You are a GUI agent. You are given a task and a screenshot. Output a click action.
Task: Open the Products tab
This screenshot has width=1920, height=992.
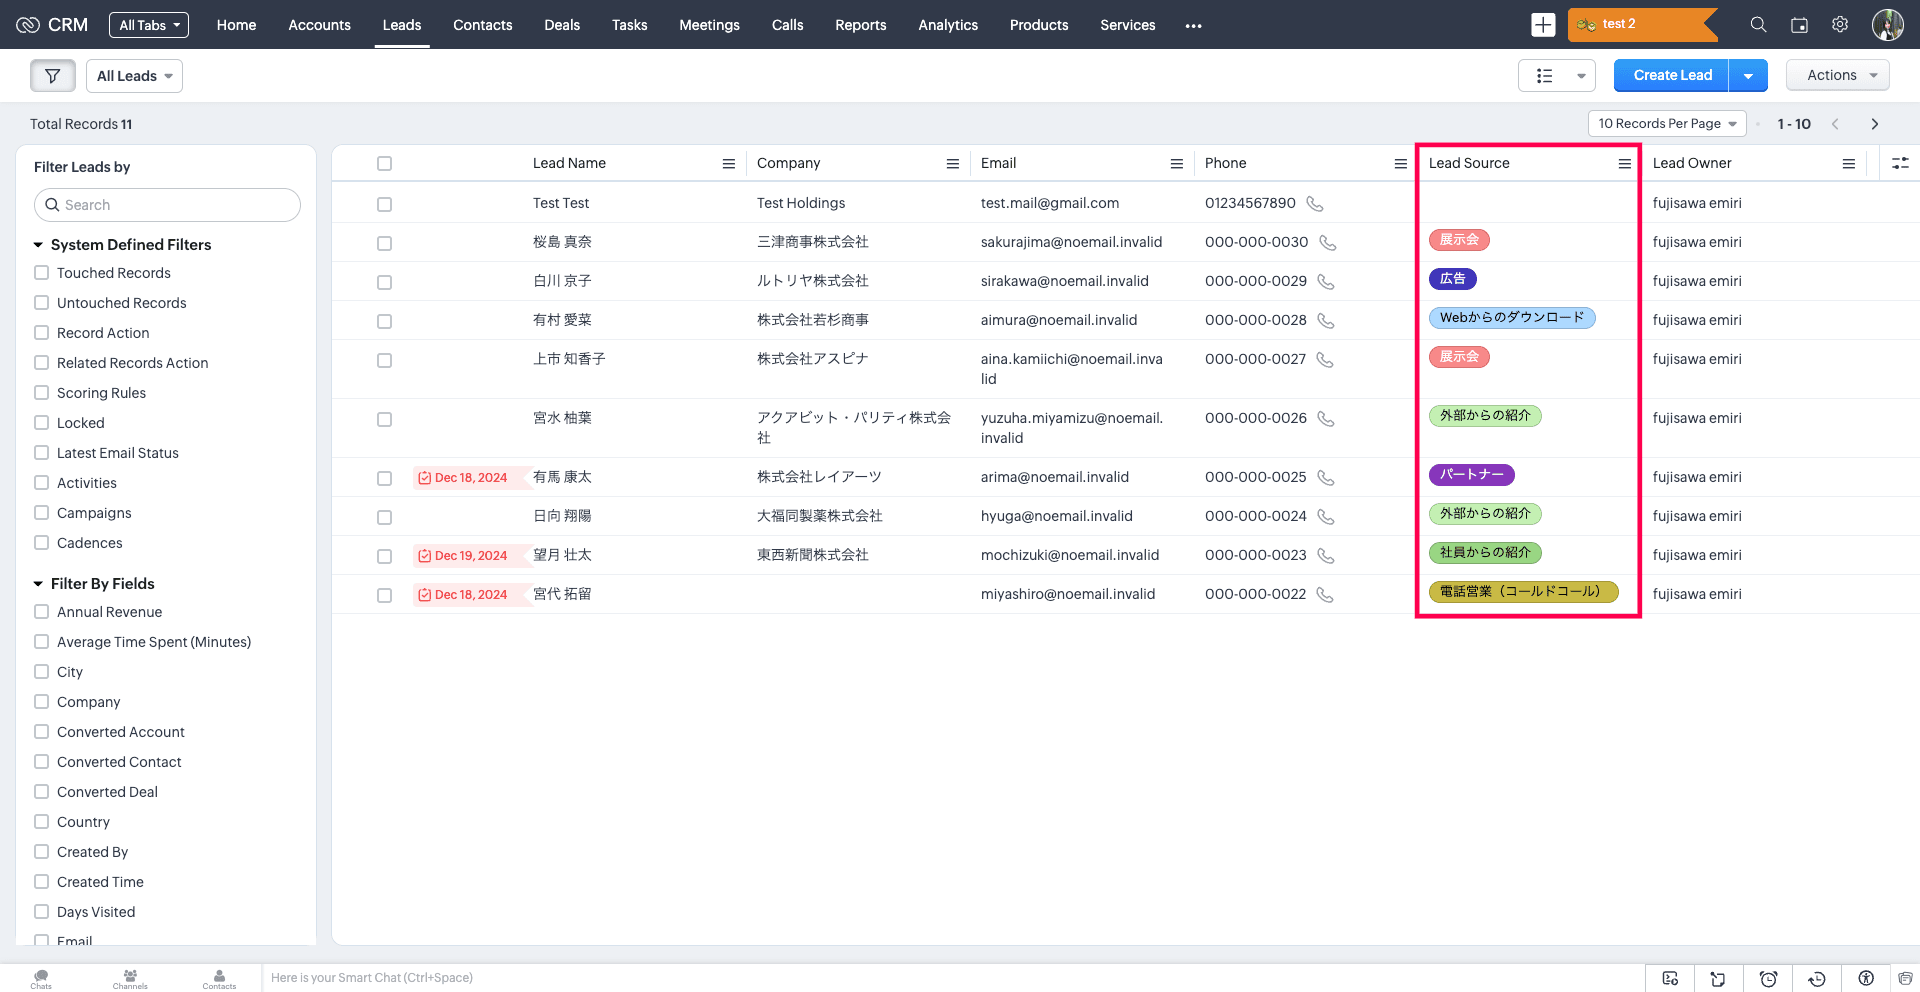click(x=1039, y=25)
